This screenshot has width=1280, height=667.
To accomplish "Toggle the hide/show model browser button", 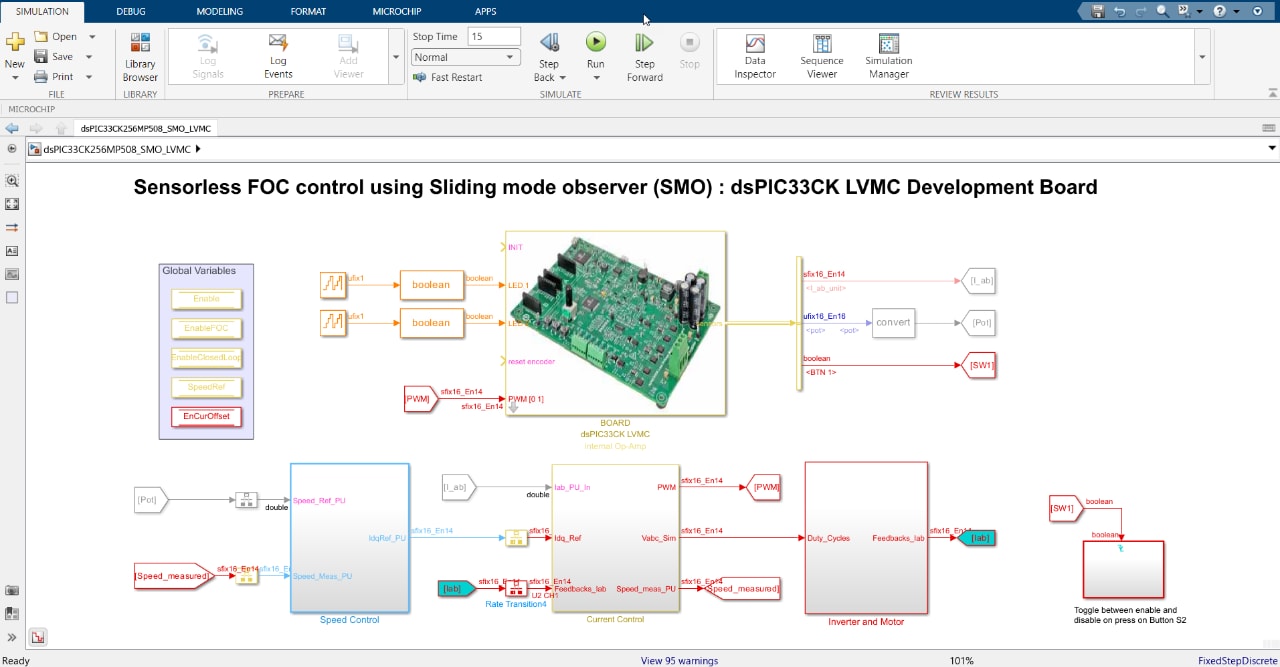I will [12, 637].
